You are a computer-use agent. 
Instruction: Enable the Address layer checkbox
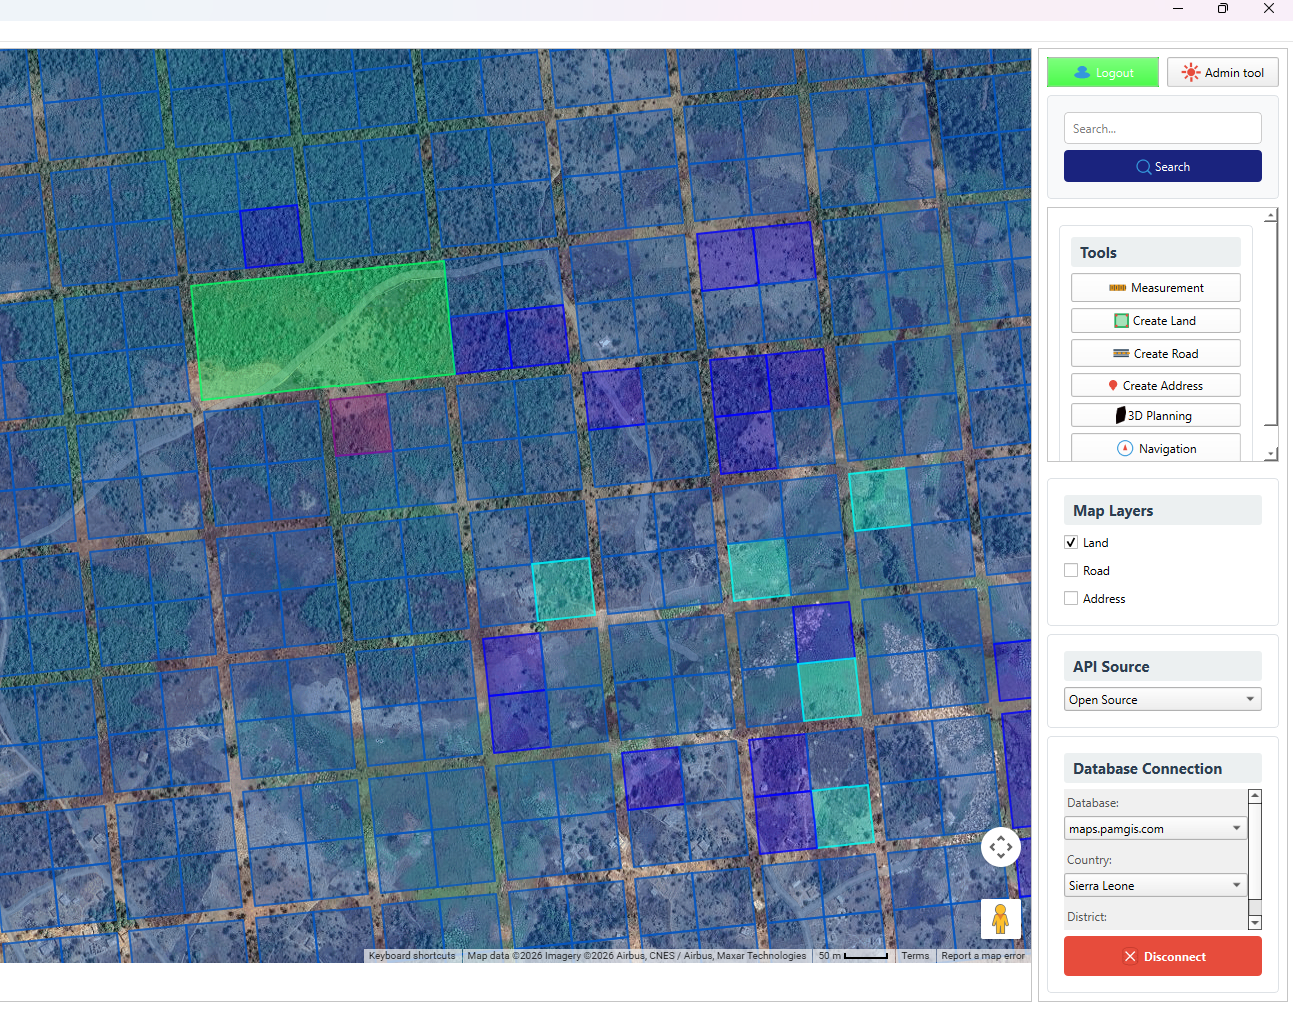pos(1071,599)
